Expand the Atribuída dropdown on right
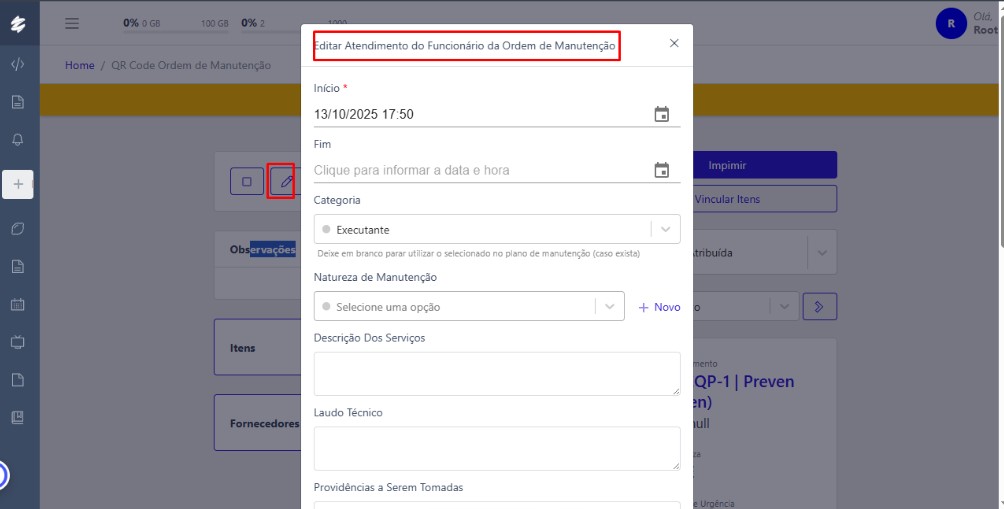This screenshot has height=509, width=1004. (x=821, y=253)
